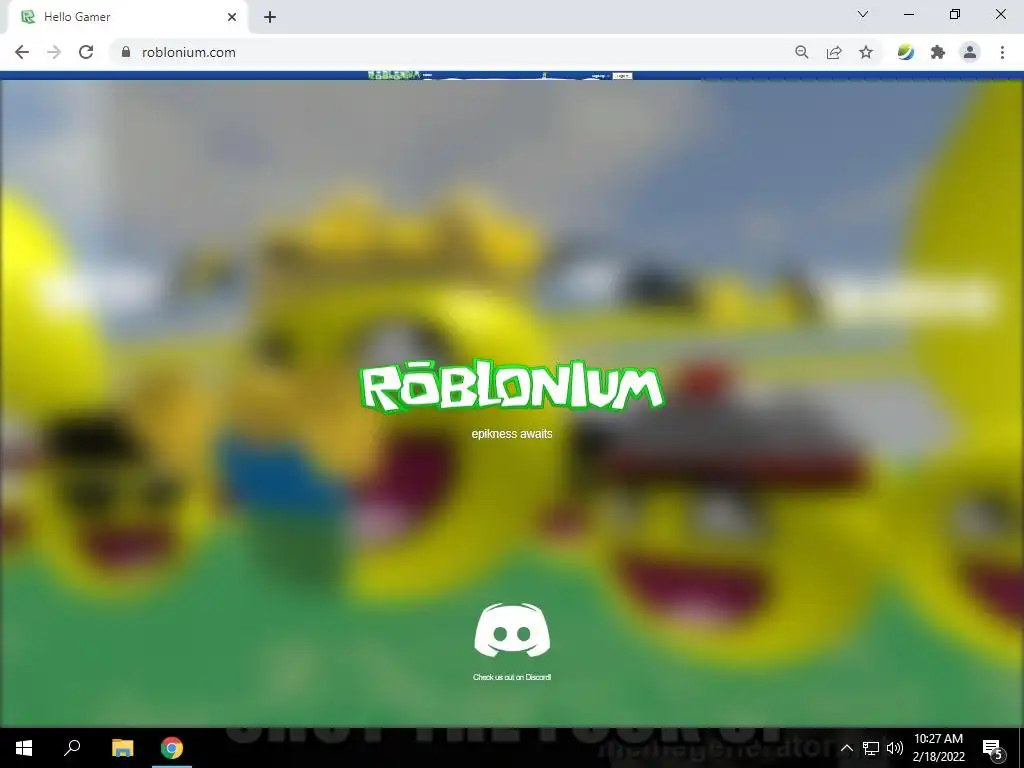Launch File Explorer from the taskbar

[x=122, y=748]
